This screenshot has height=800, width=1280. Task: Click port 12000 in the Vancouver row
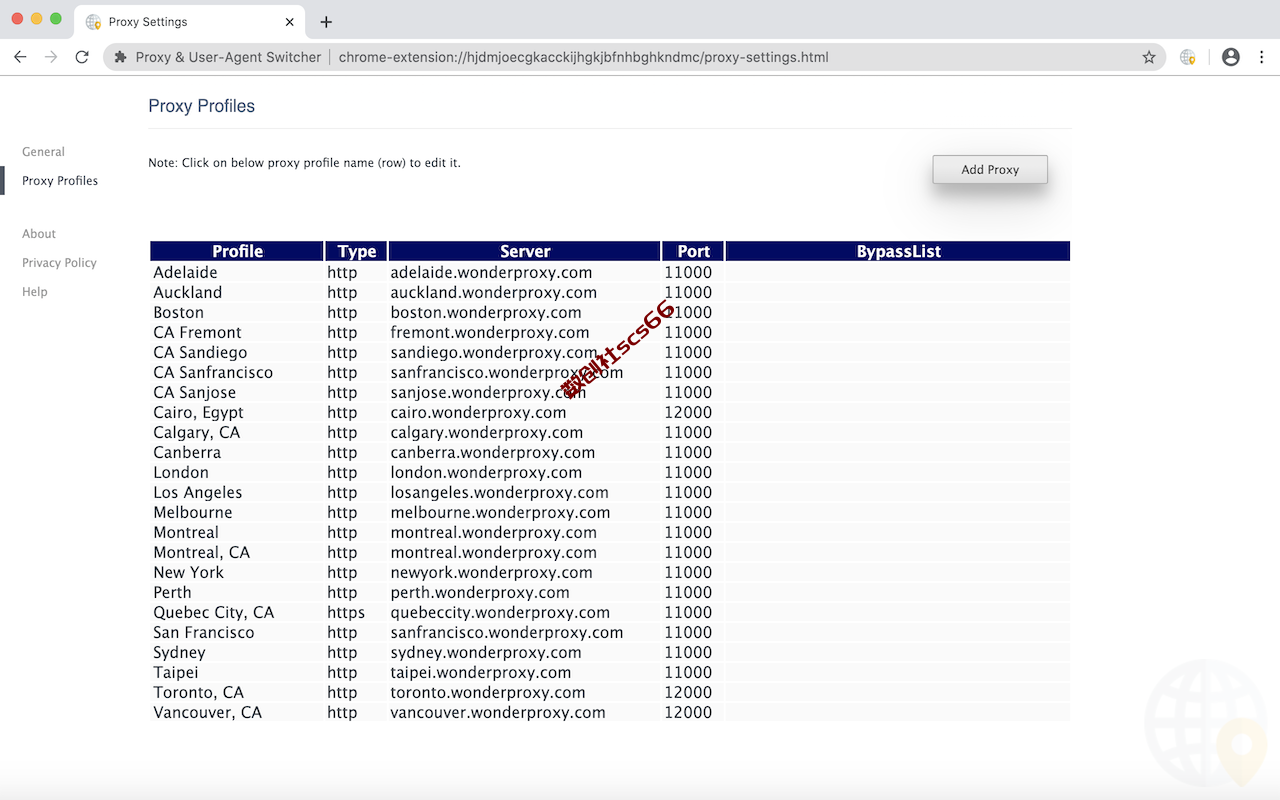click(x=688, y=712)
